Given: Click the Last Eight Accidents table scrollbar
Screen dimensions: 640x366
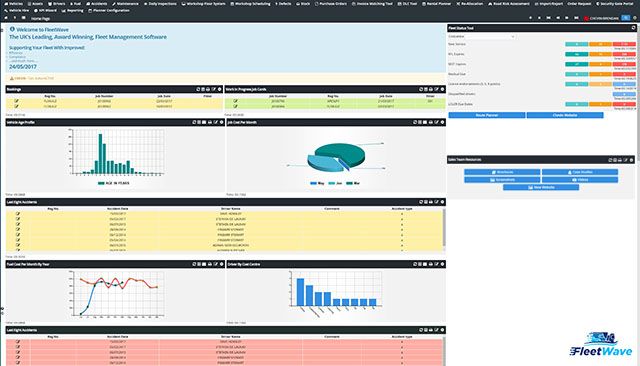Looking at the screenshot, I should coord(444,227).
